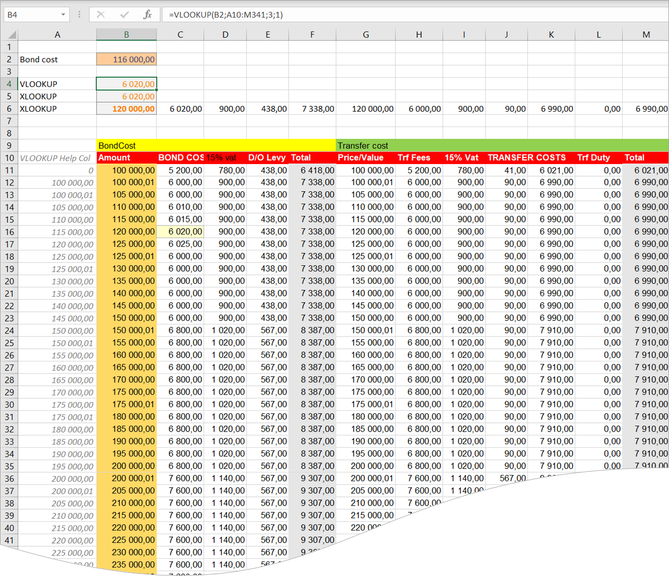The width and height of the screenshot is (669, 576).
Task: Click cell J11 showing 41,00
Action: point(506,170)
